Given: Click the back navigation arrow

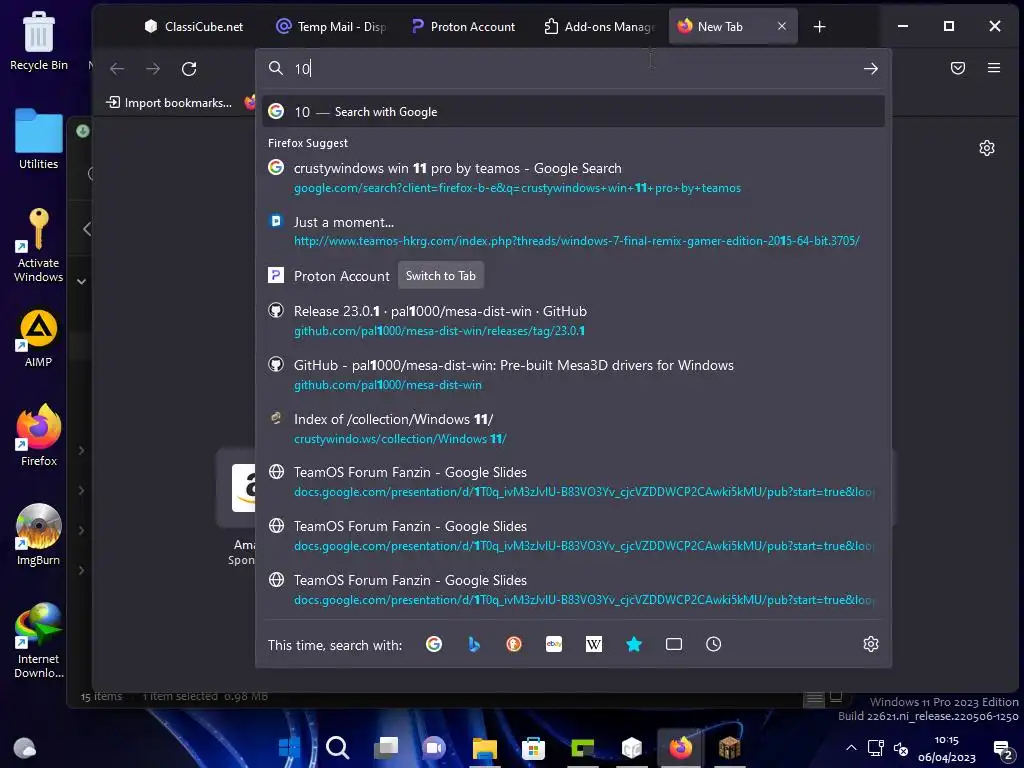Looking at the screenshot, I should (117, 69).
